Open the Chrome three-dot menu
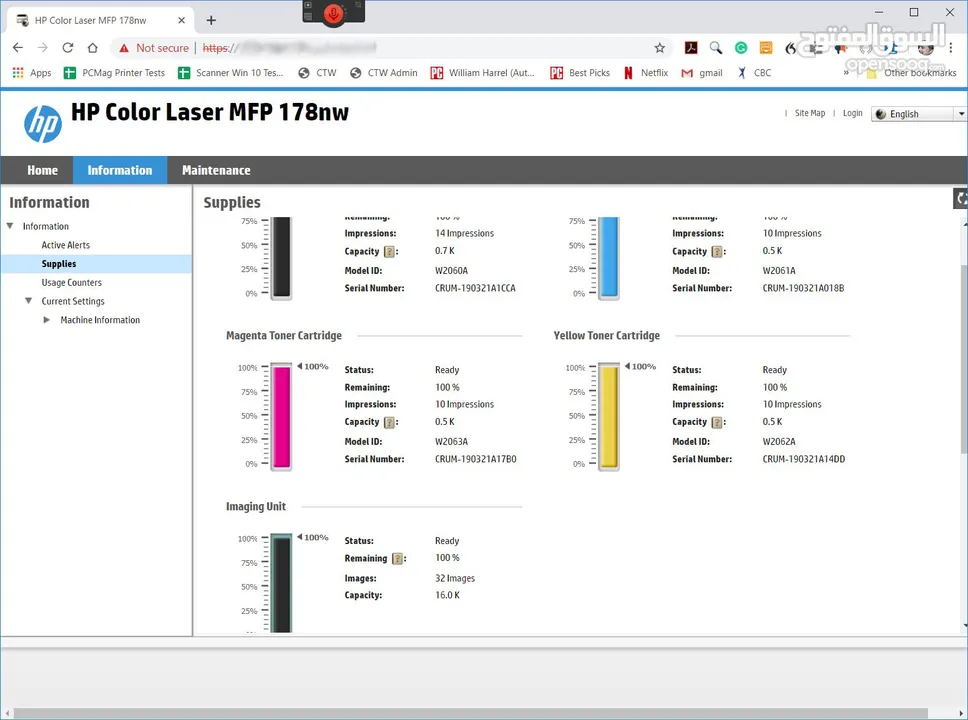 tap(951, 48)
